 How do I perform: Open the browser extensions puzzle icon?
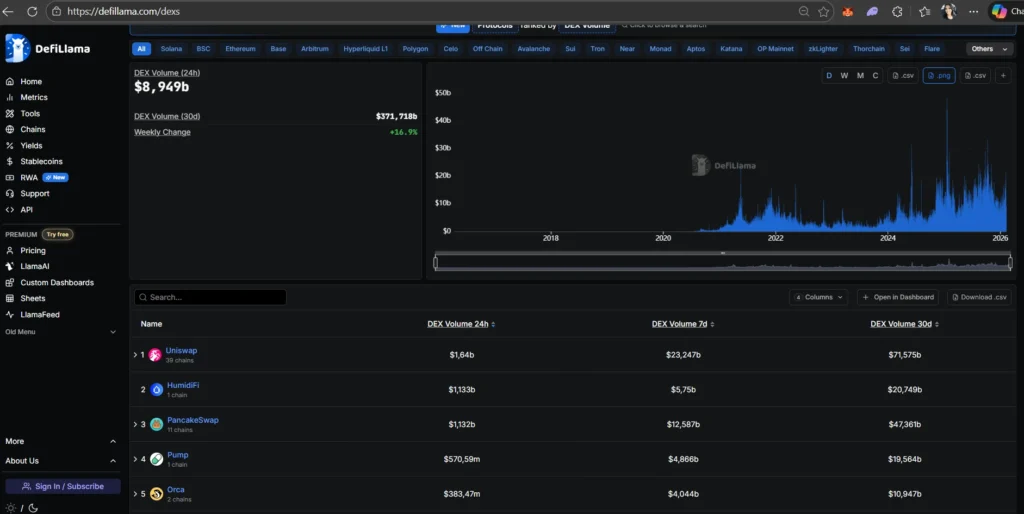(897, 12)
